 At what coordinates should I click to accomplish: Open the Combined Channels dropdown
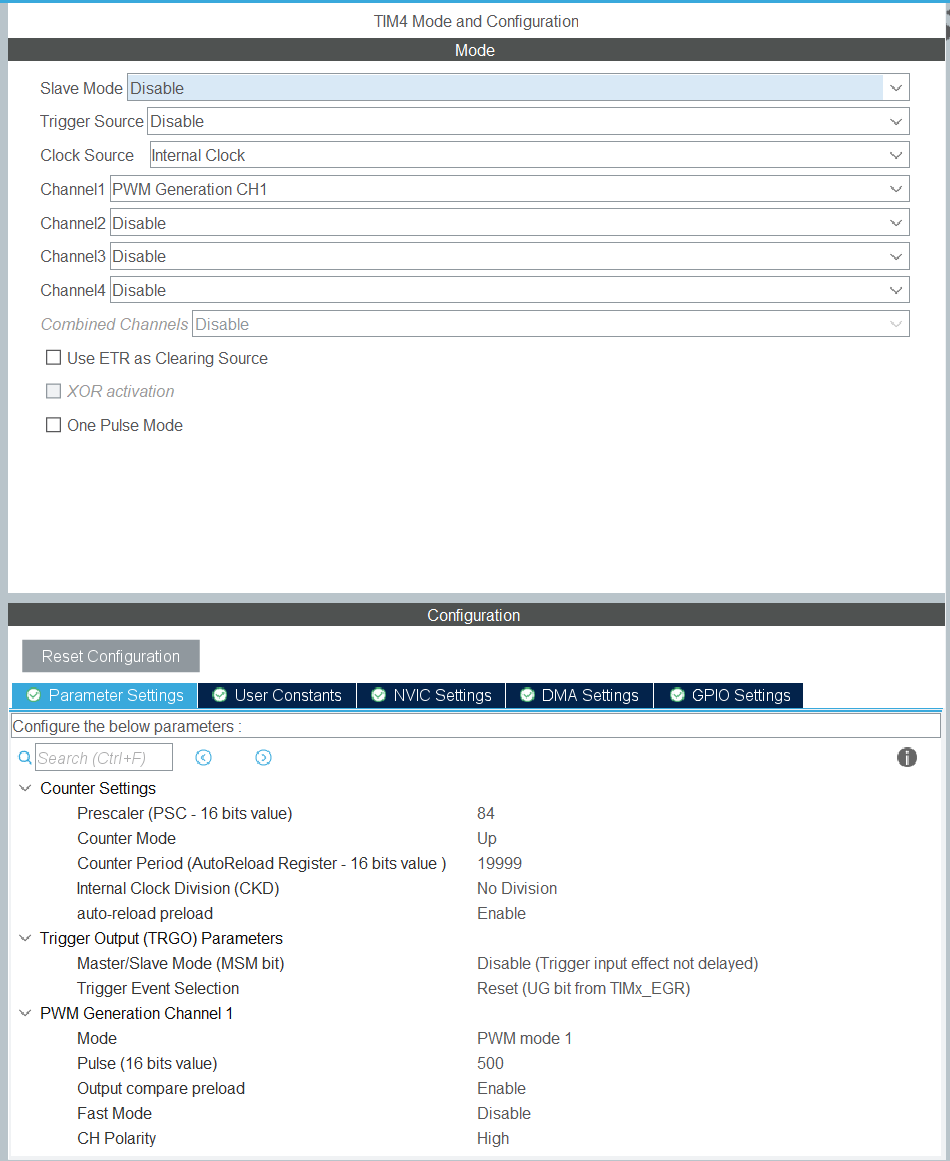pyautogui.click(x=551, y=324)
